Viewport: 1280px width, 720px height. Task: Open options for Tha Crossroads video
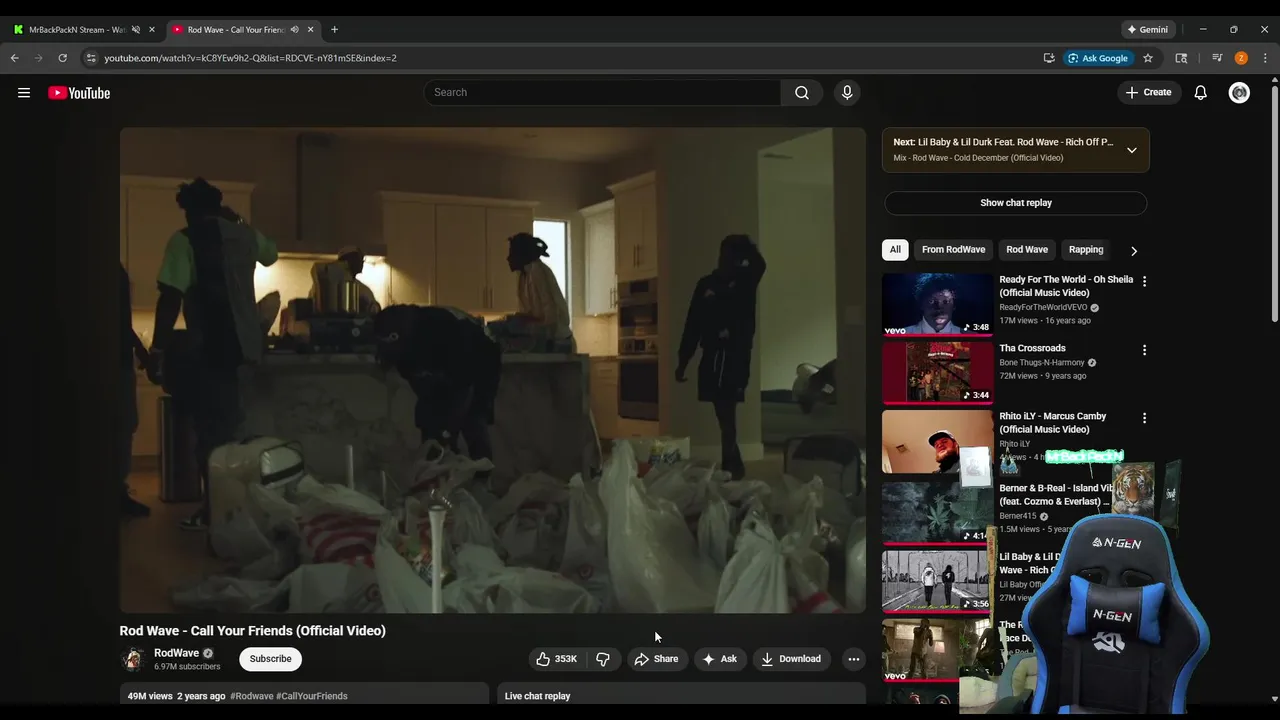pyautogui.click(x=1144, y=350)
